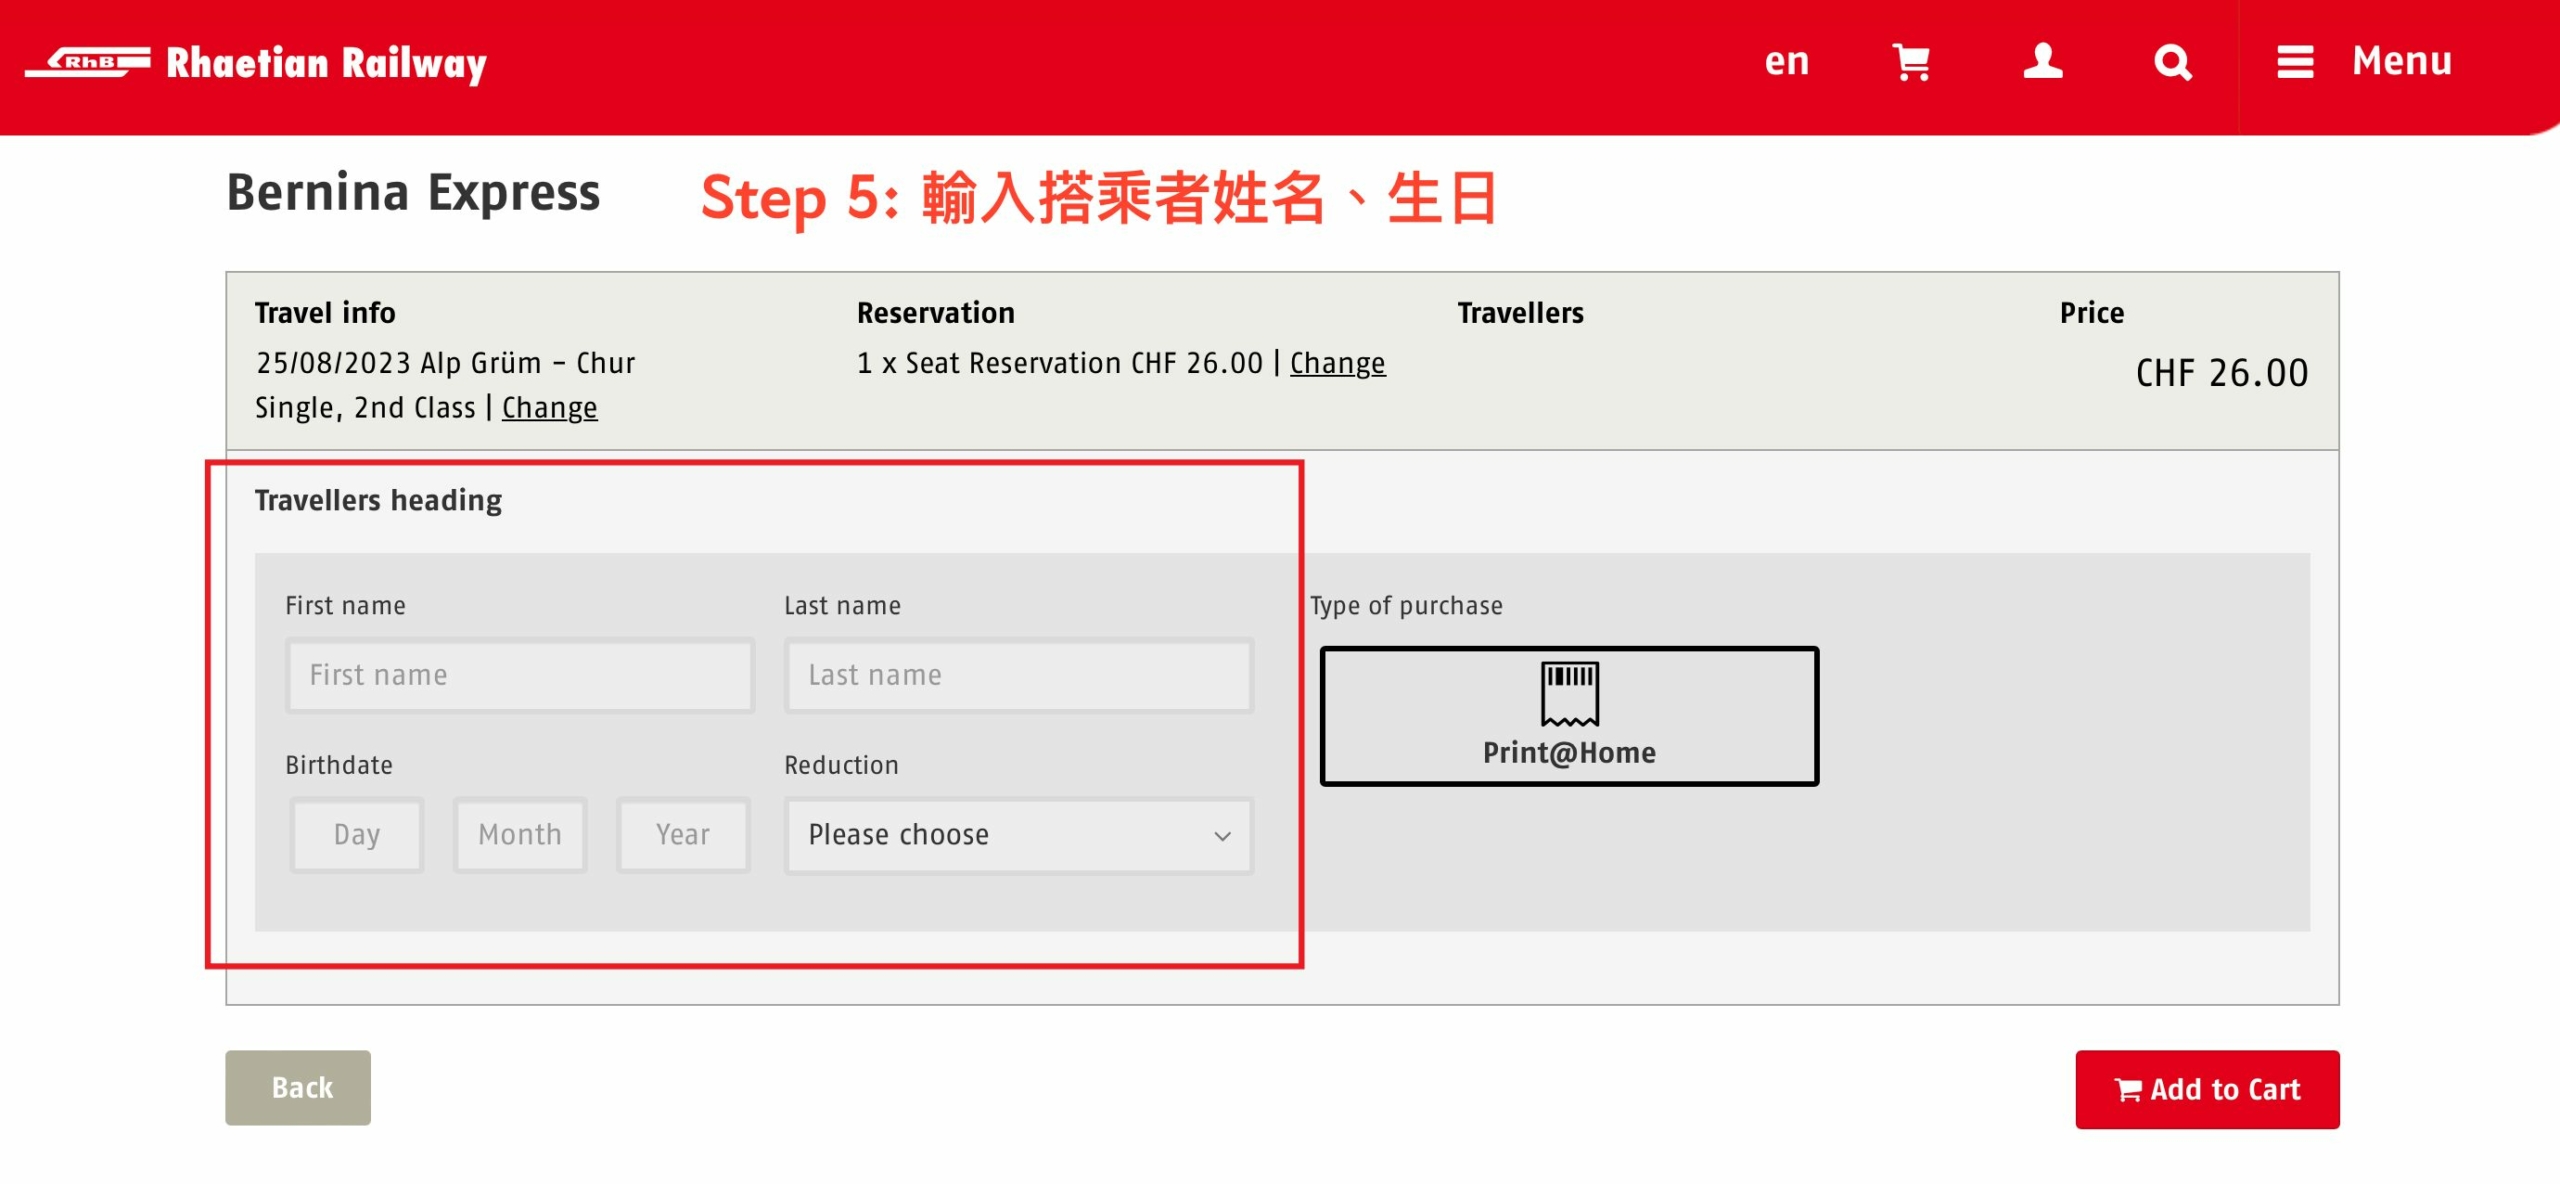Select the Print@Home purchase type
This screenshot has height=1184, width=2560.
tap(1569, 716)
